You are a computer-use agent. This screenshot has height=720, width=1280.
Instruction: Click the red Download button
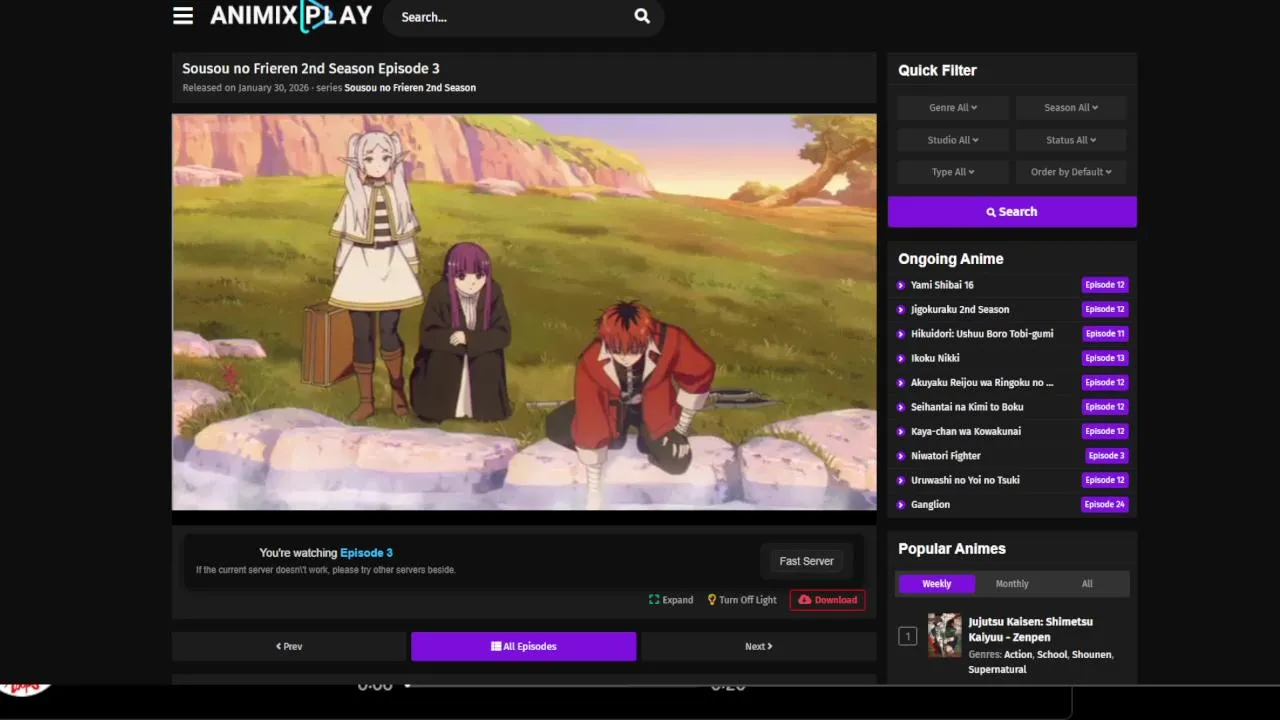click(x=827, y=600)
